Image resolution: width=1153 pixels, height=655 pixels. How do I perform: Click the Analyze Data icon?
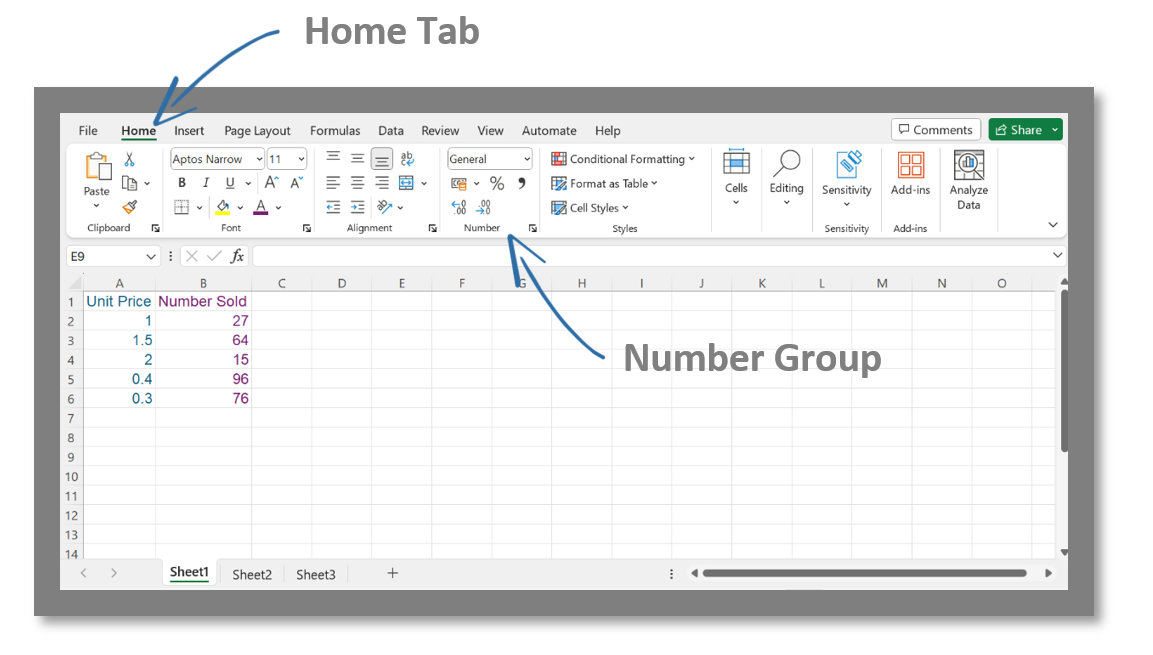point(968,165)
